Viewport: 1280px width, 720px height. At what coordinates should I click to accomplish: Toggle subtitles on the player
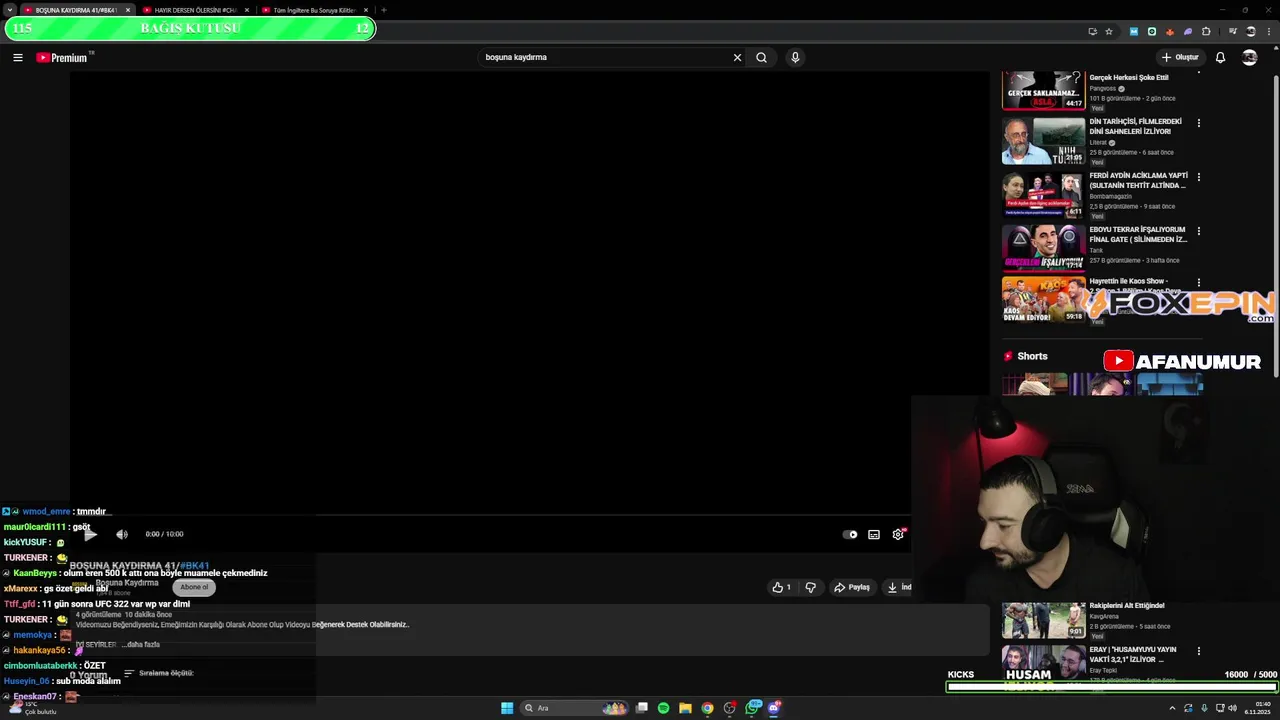(874, 534)
